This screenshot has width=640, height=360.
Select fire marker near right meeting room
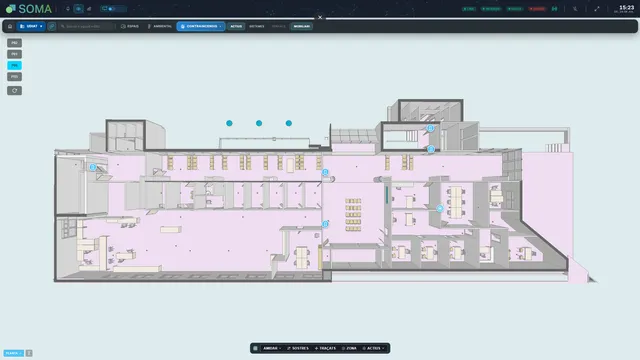[440, 209]
